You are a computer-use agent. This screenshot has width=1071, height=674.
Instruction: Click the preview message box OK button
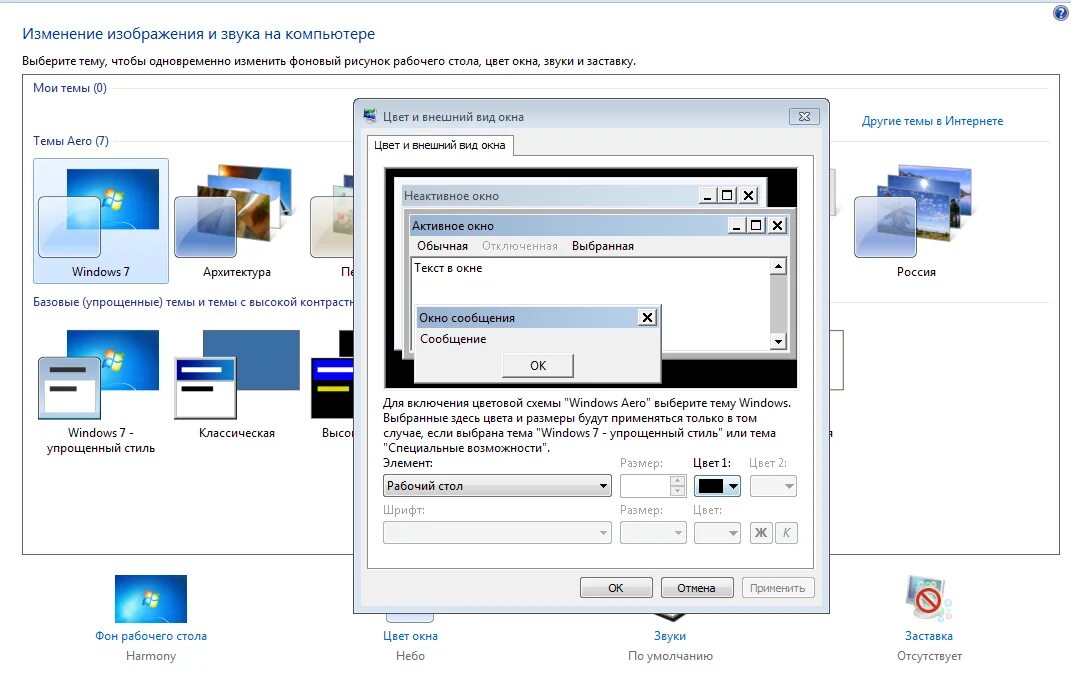point(538,365)
